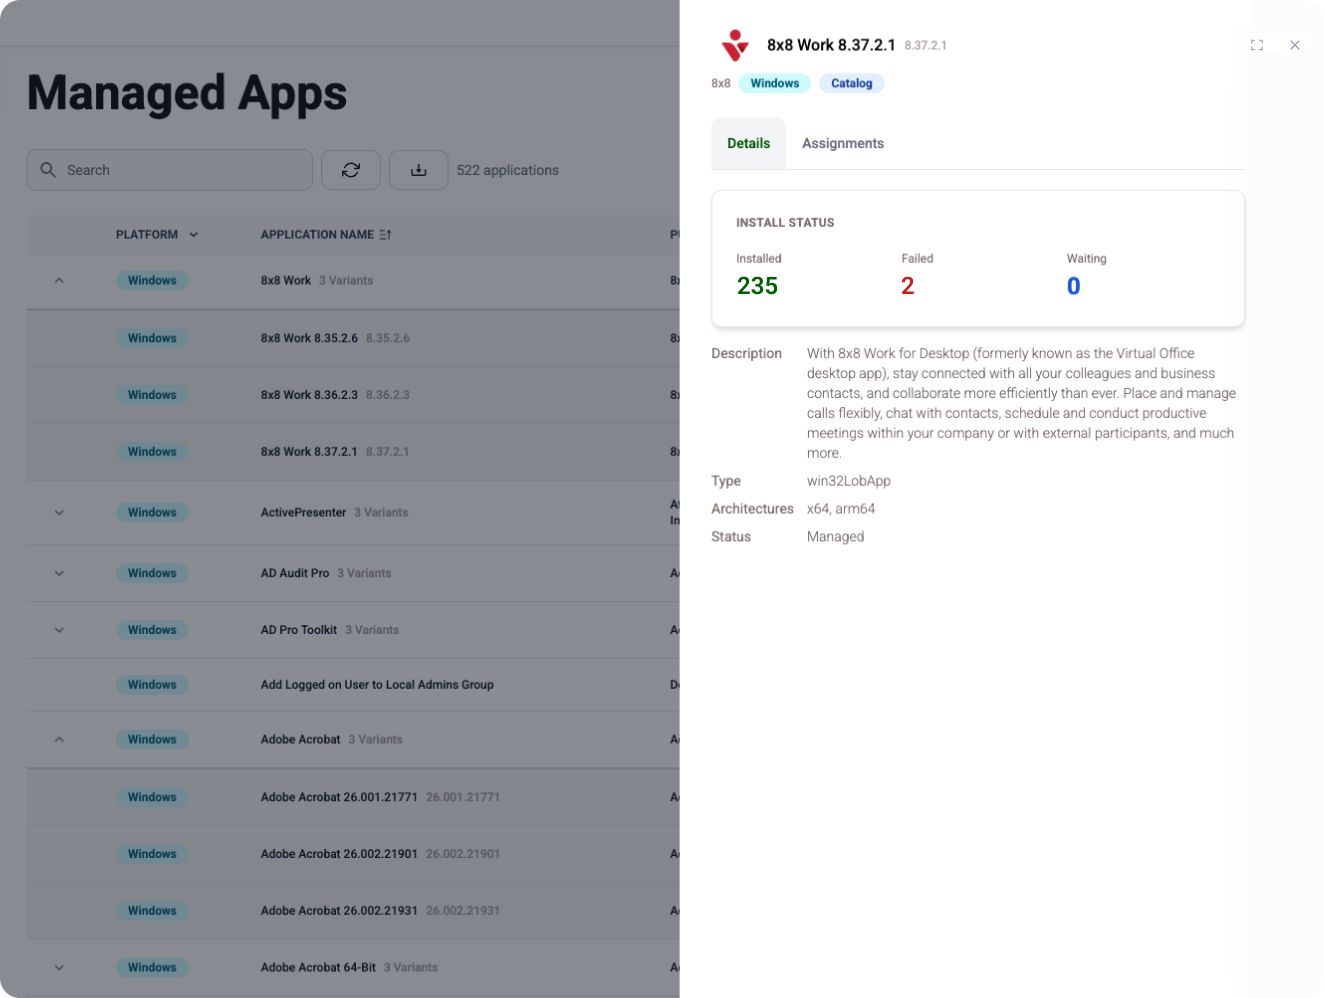Click the Managed status value

tap(836, 537)
